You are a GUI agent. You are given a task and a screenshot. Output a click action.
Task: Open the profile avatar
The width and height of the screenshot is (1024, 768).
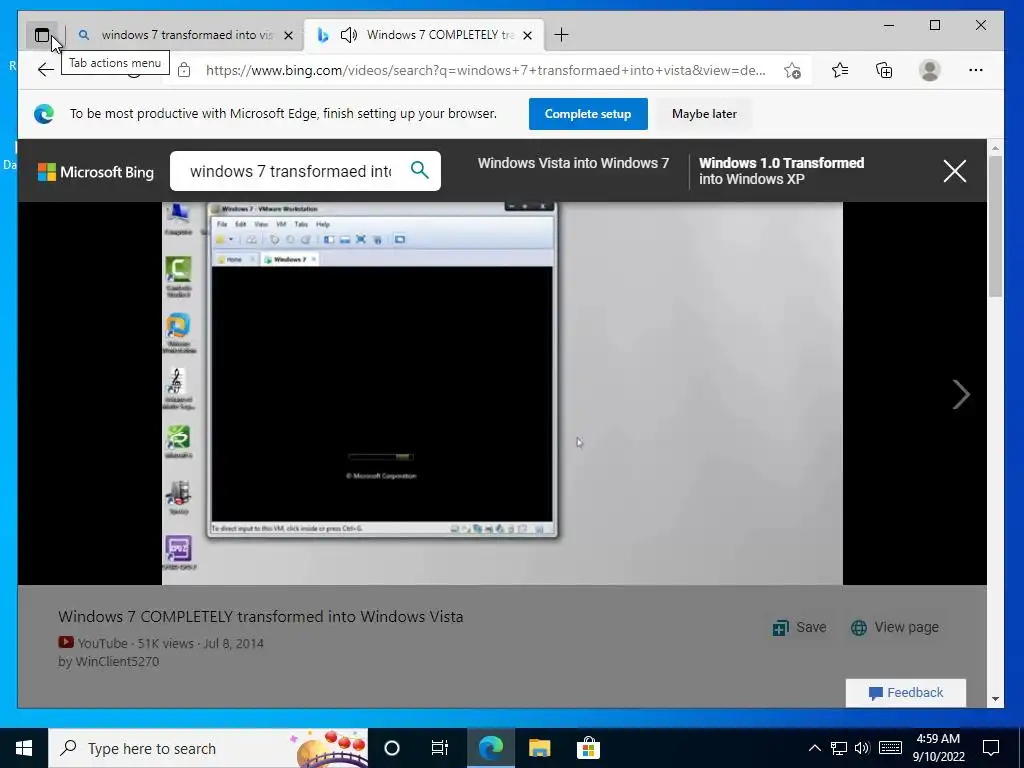tap(929, 70)
